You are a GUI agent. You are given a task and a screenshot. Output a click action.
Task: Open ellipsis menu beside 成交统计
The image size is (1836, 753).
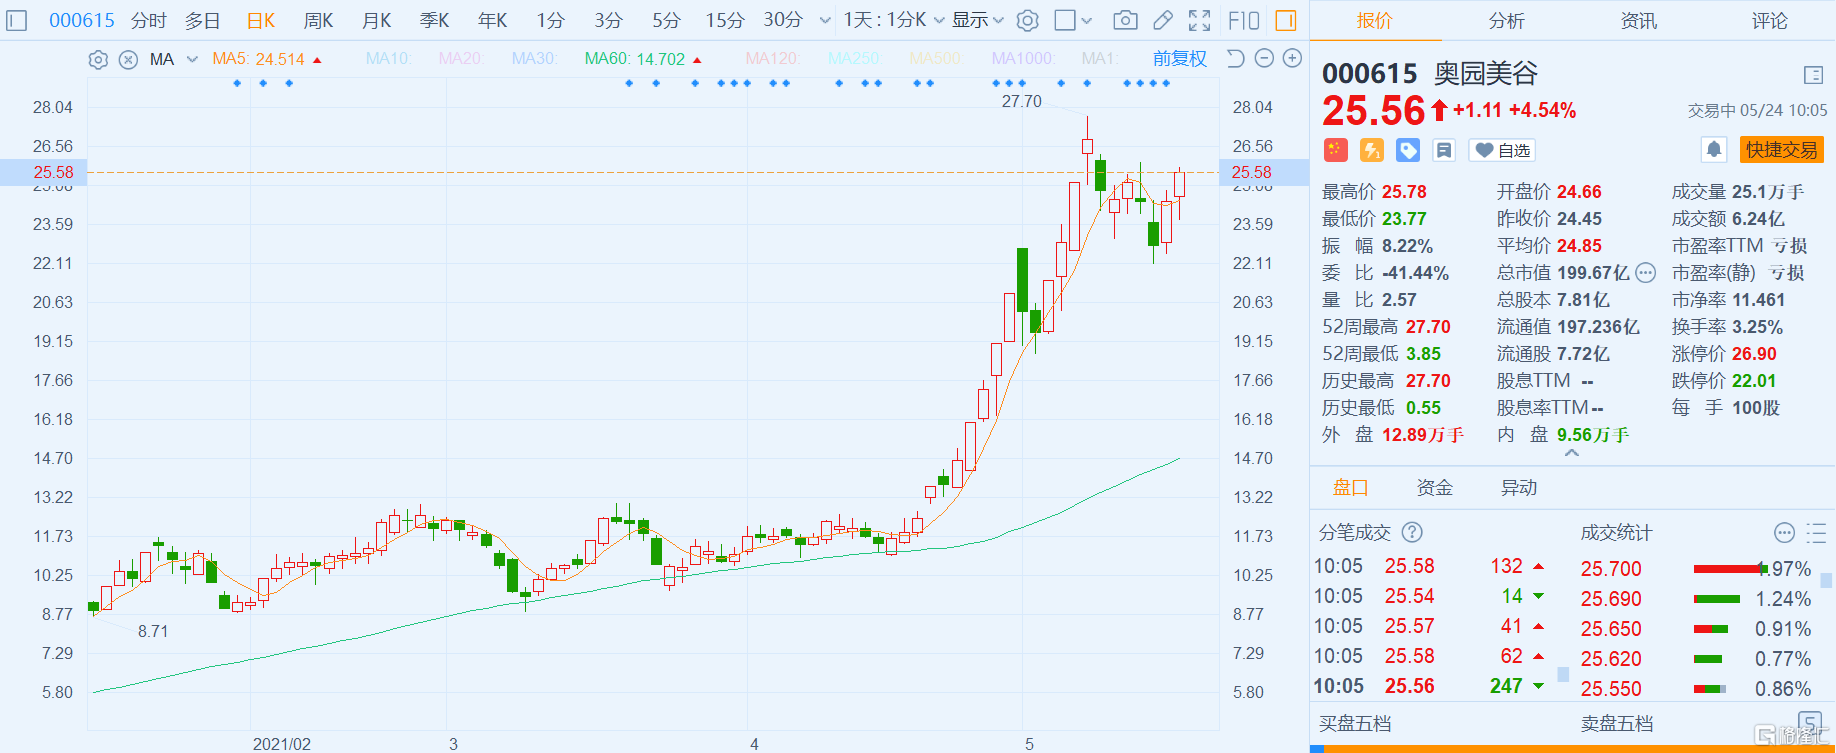(1784, 532)
